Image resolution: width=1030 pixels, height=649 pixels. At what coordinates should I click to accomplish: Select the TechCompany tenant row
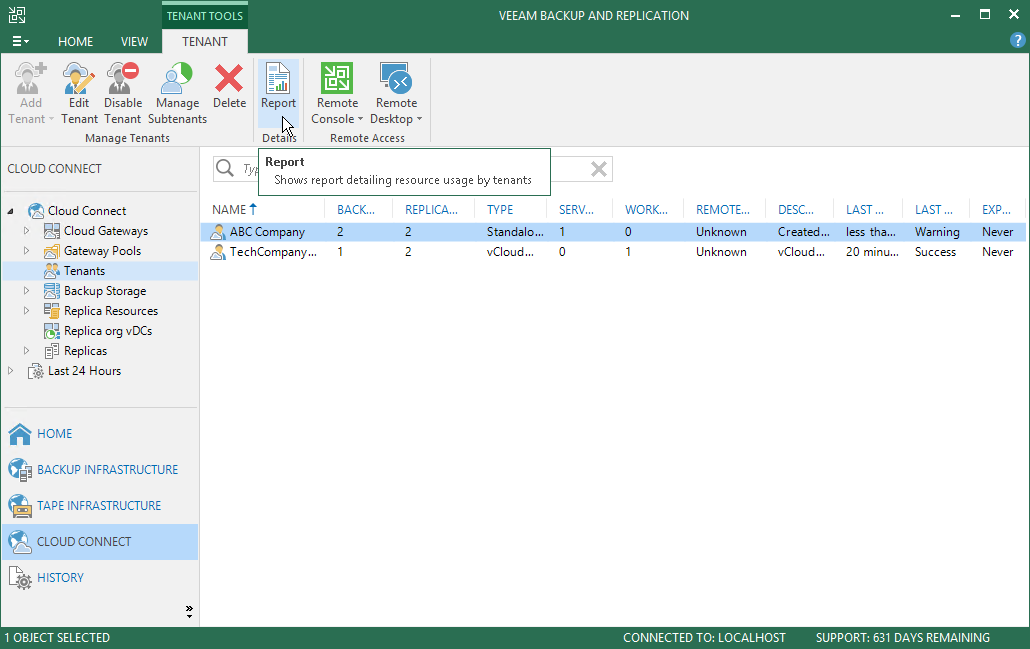point(613,252)
